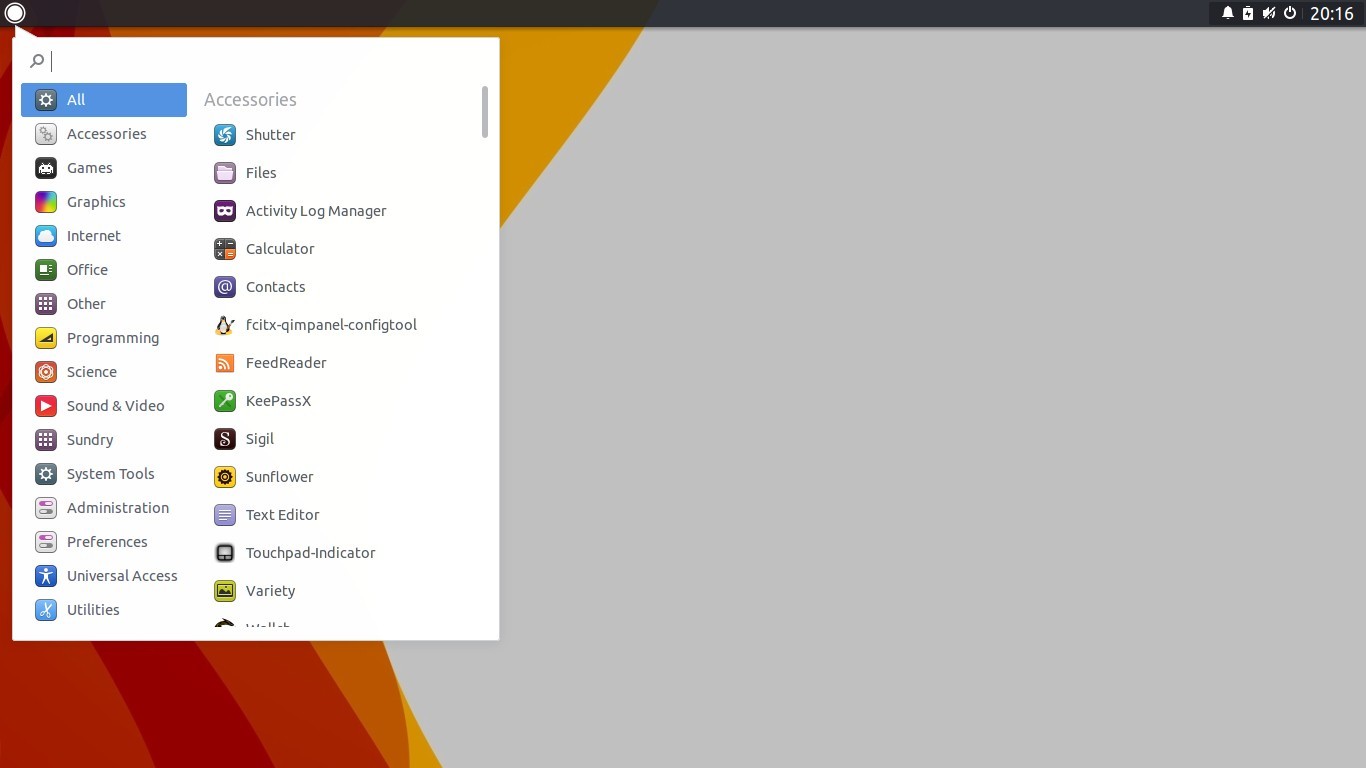1366x768 pixels.
Task: Open Activity Log Manager icon
Action: click(x=225, y=211)
